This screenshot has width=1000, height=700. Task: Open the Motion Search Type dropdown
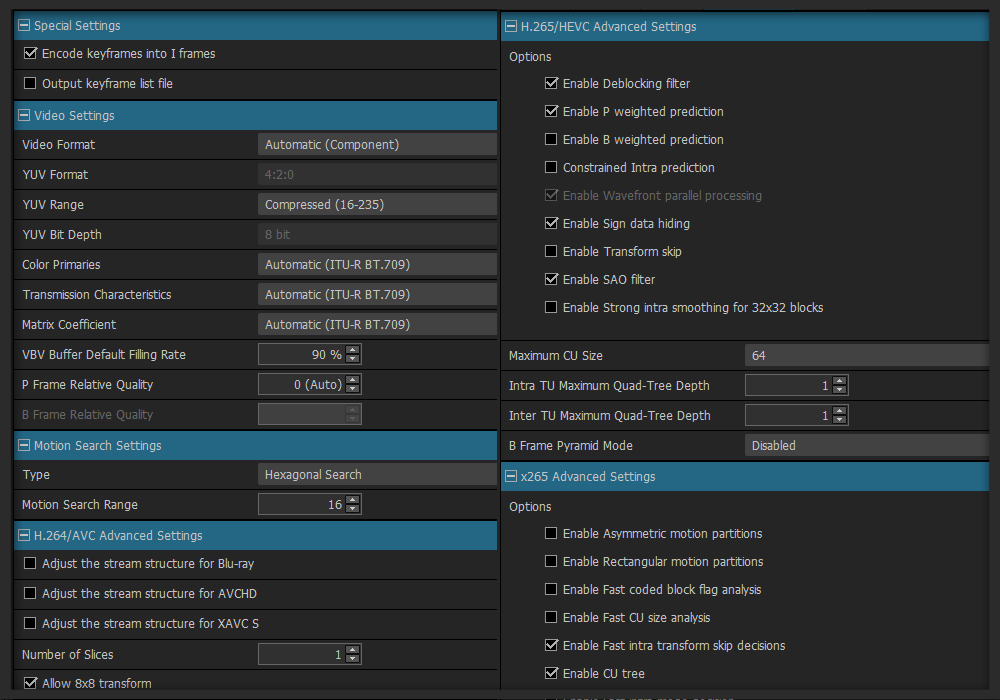[x=377, y=475]
